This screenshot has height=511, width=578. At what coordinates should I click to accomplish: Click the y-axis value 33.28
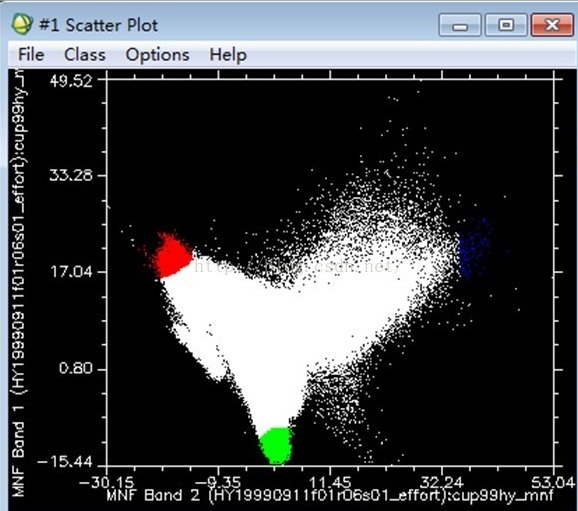72,175
